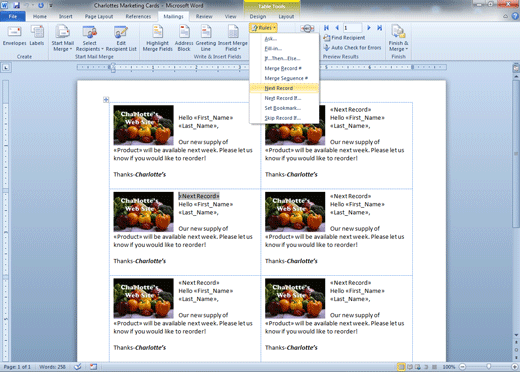
Task: Click the zoom slider handle
Action: (488, 367)
